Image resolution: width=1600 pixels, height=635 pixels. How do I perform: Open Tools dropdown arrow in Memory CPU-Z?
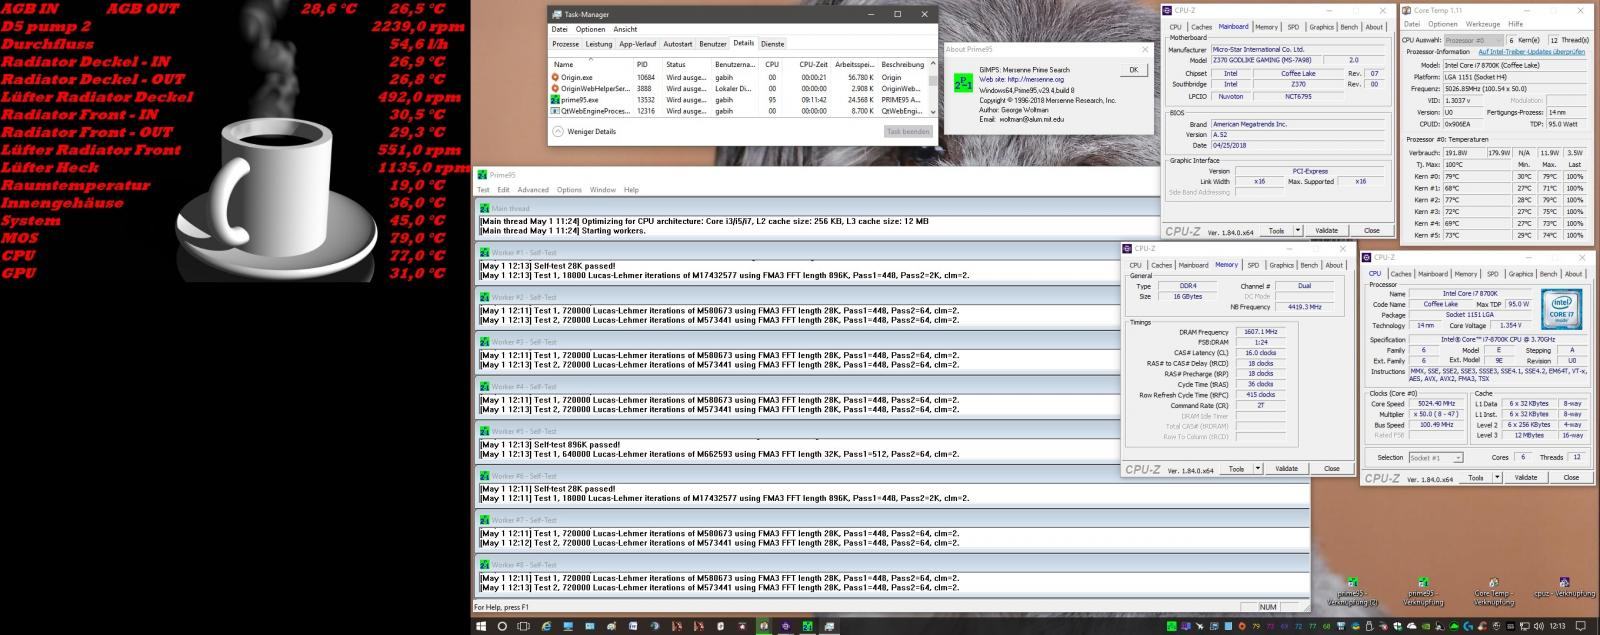tap(1258, 468)
